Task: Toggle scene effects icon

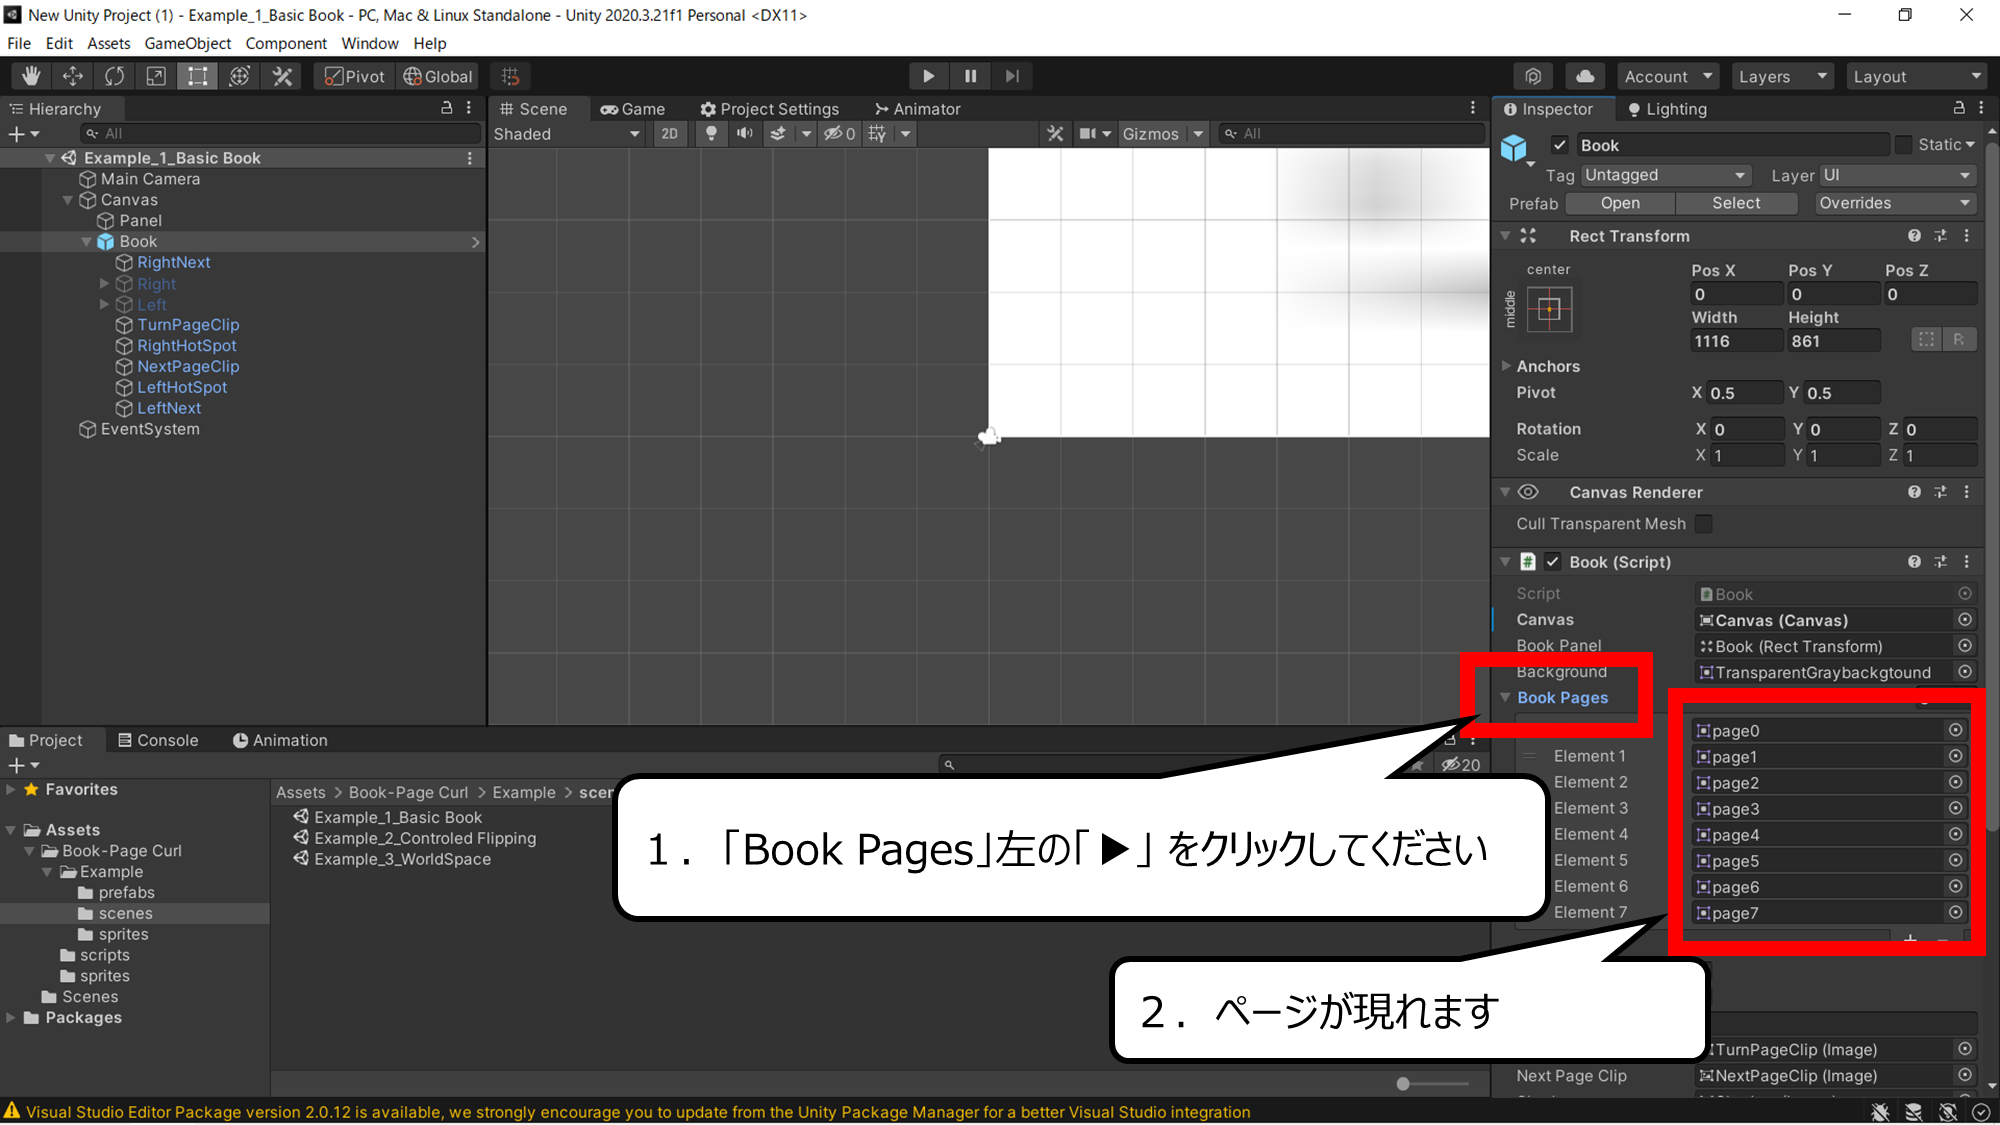Action: 778,134
